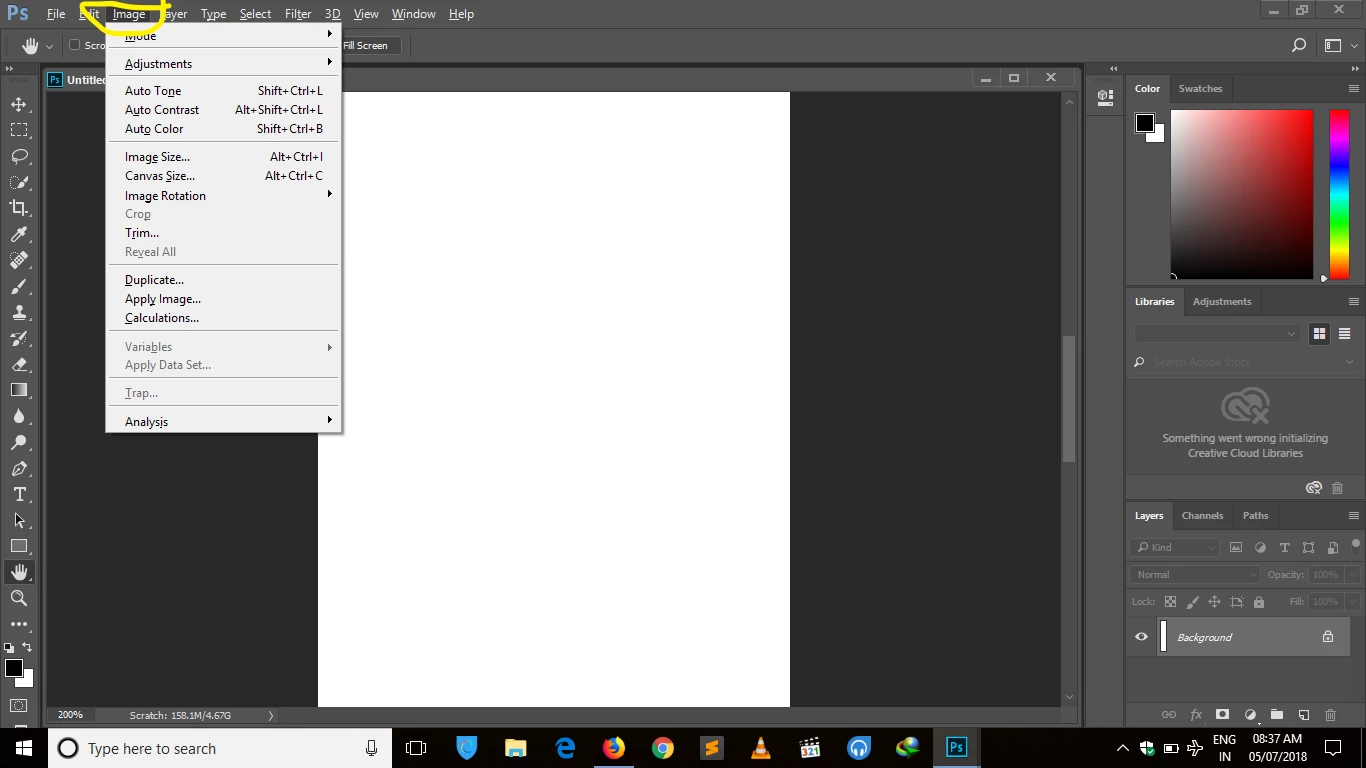Image resolution: width=1366 pixels, height=768 pixels.
Task: Open the Normal blend mode dropdown
Action: coord(1196,574)
